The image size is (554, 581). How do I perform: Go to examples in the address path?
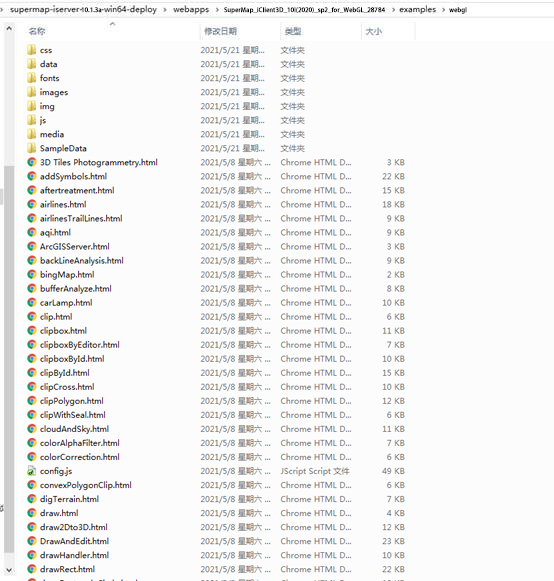click(x=418, y=10)
